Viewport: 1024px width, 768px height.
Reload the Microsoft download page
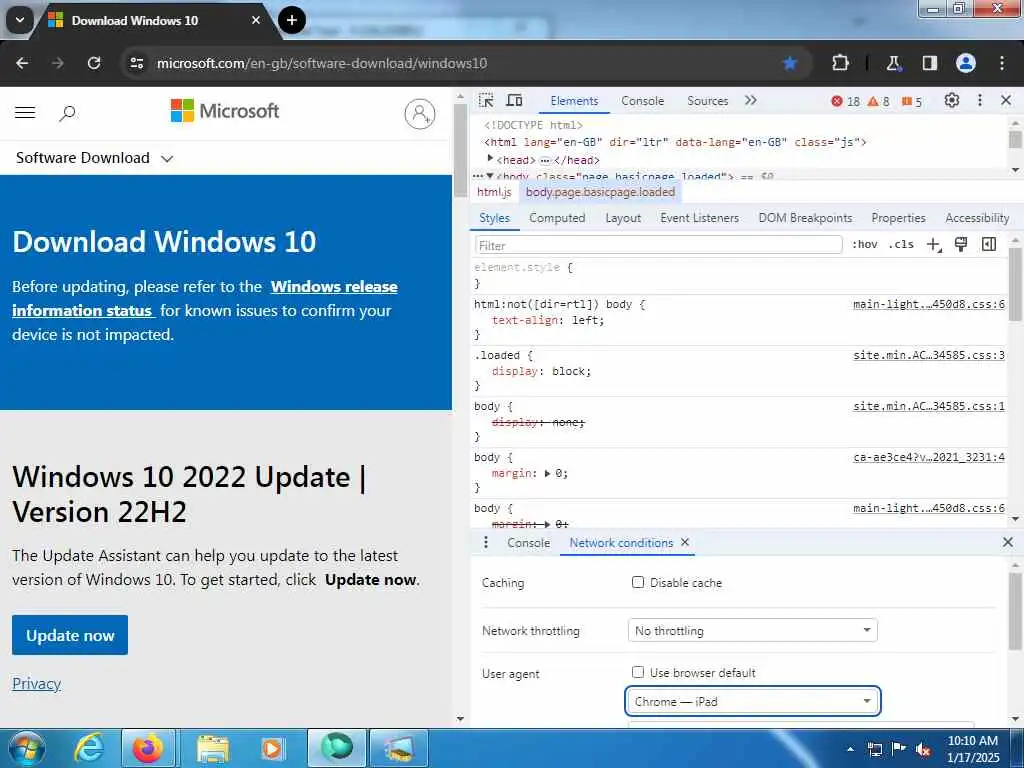[94, 63]
